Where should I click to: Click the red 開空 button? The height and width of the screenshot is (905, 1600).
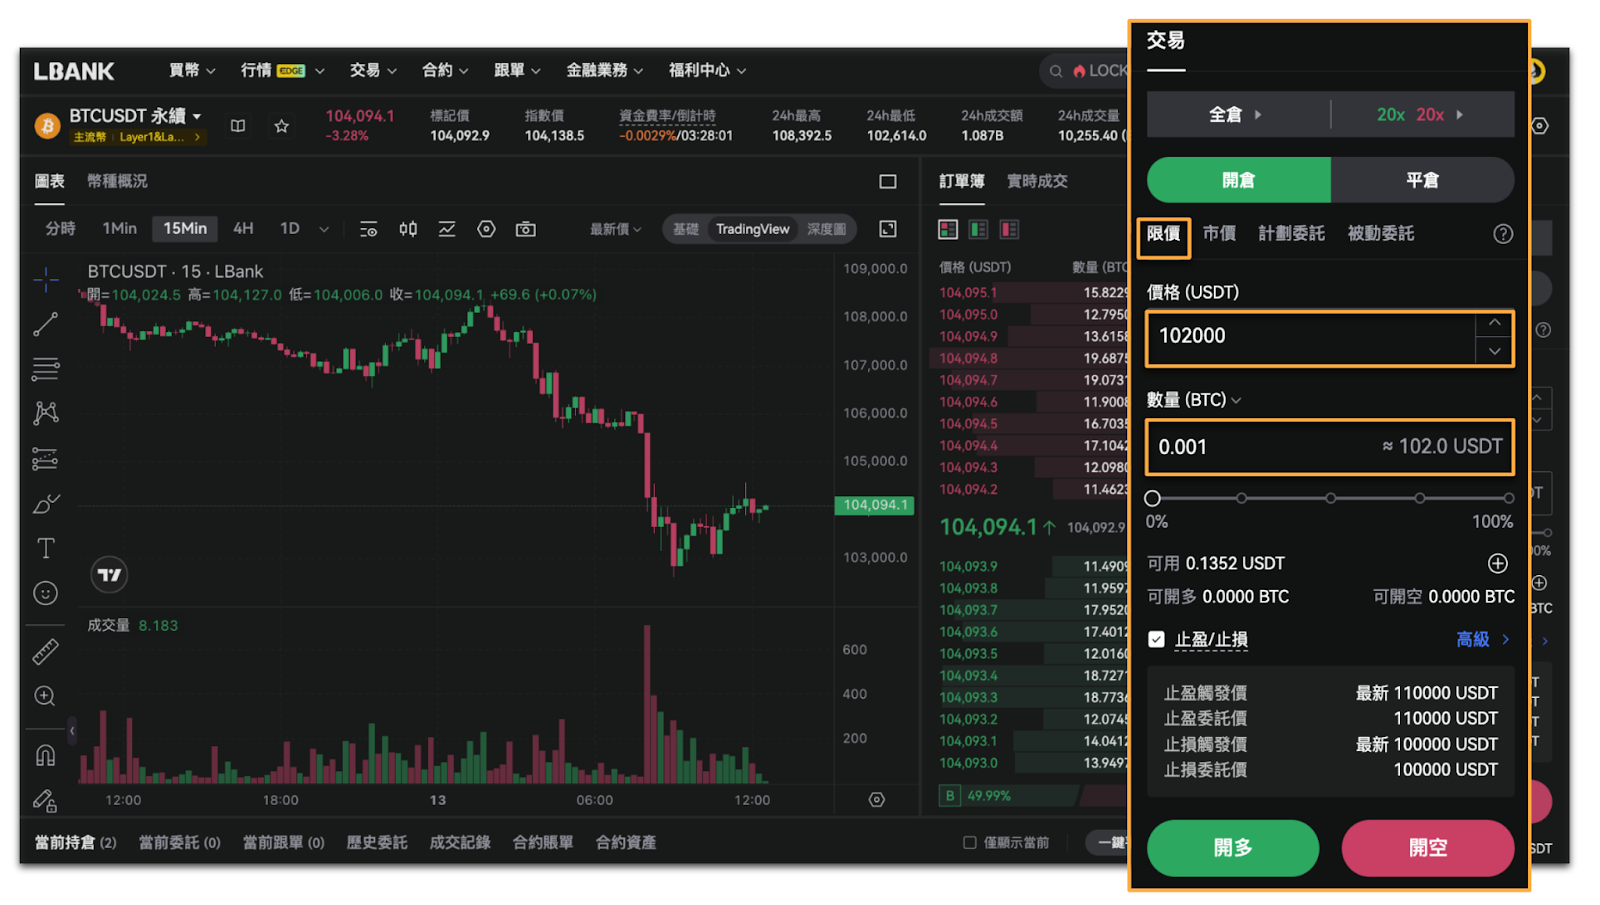[x=1427, y=848]
